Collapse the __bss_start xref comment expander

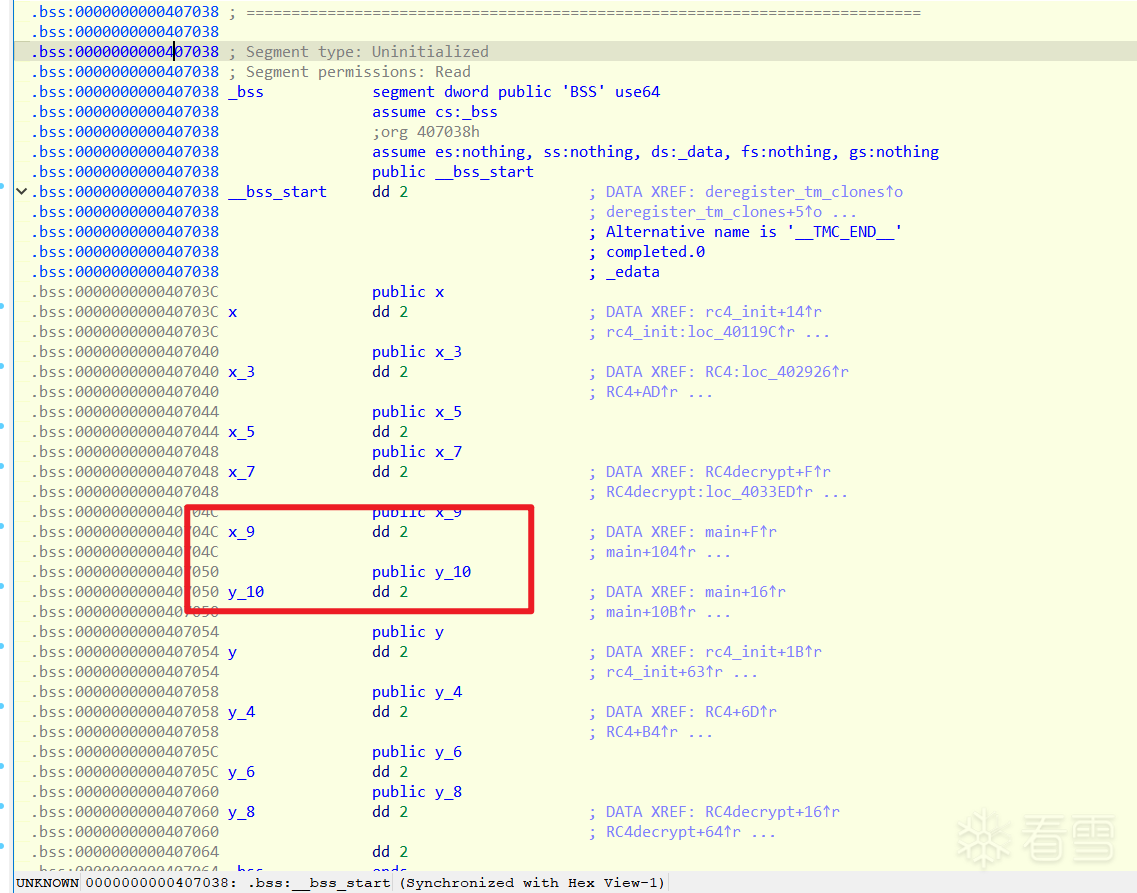(22, 191)
